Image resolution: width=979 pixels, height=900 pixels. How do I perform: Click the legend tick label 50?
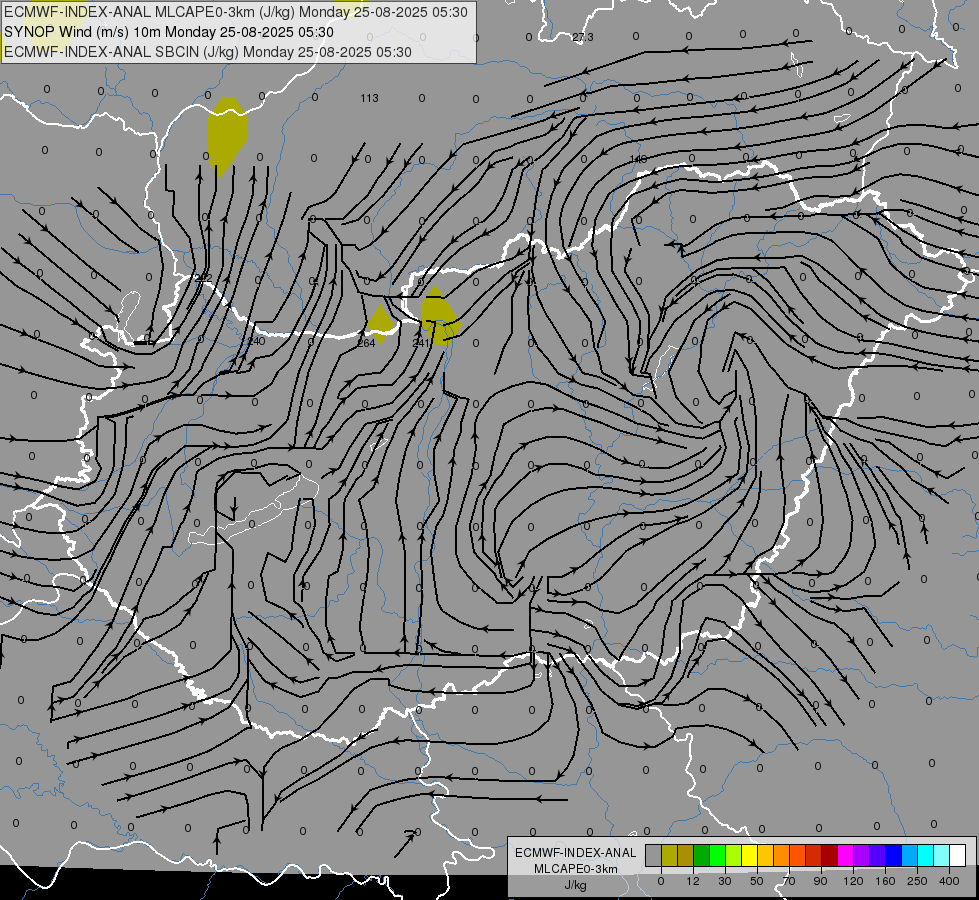(x=757, y=881)
